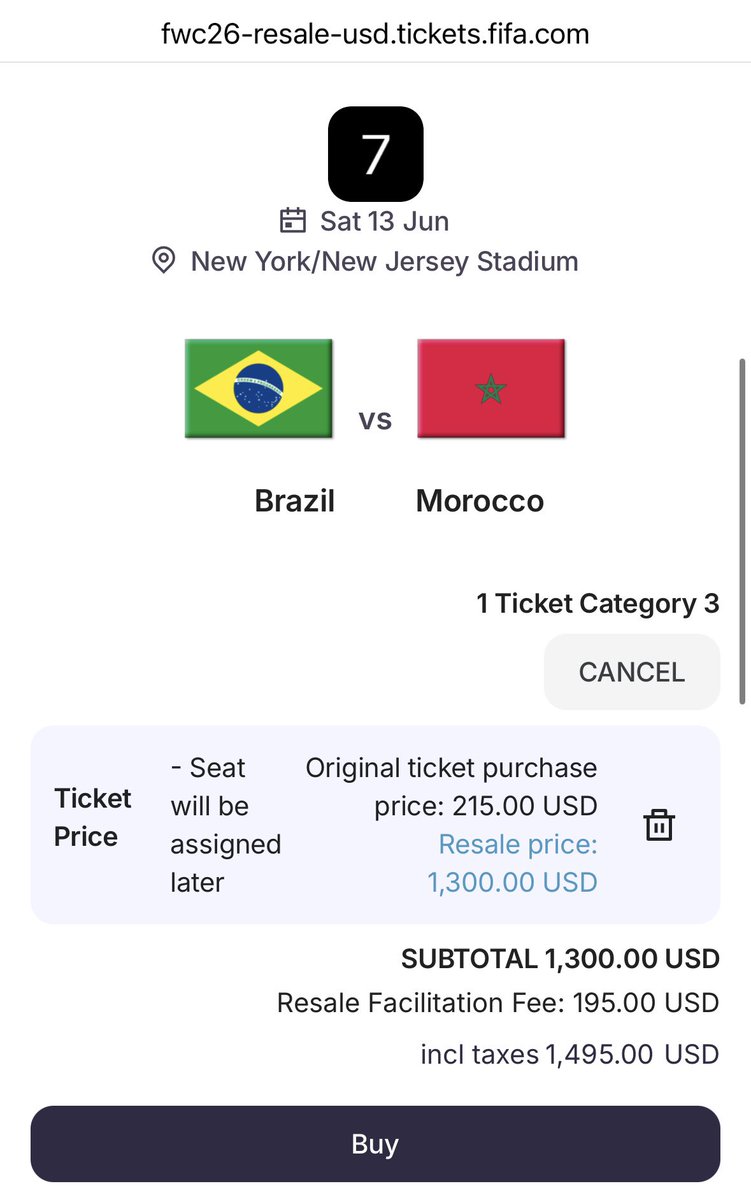Click the Sat 13 Jun date text
The width and height of the screenshot is (751, 1200).
[x=384, y=221]
